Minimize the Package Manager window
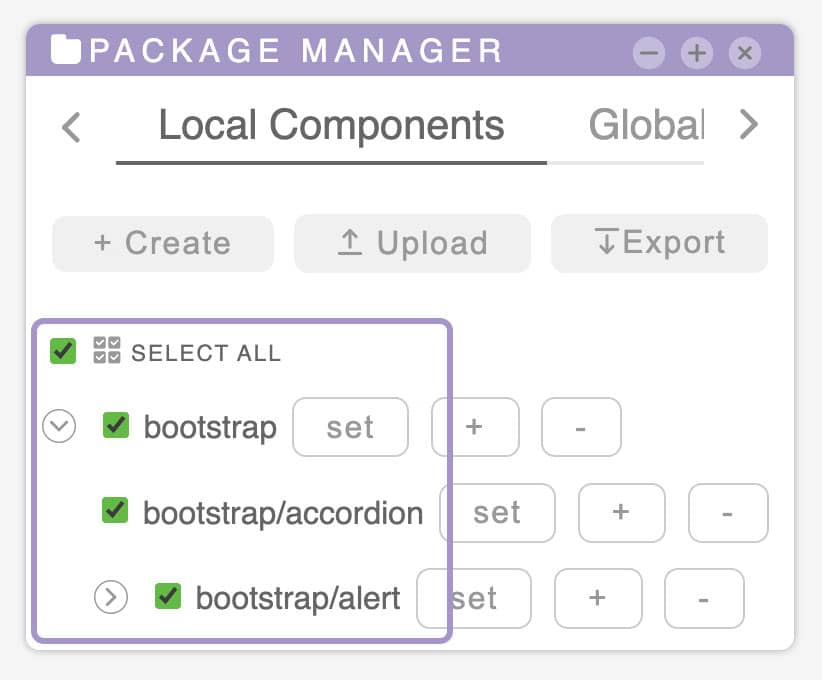 coord(648,53)
